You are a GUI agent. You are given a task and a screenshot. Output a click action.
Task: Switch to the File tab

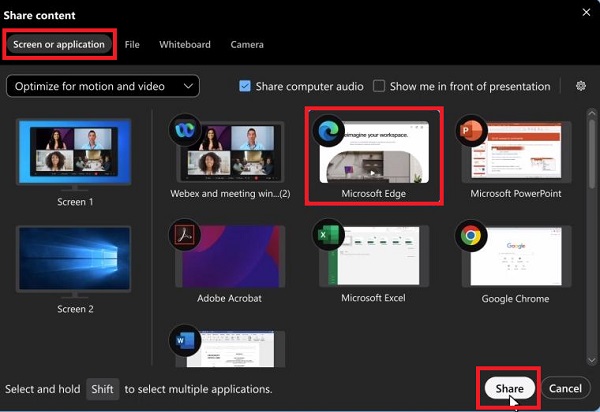point(132,44)
